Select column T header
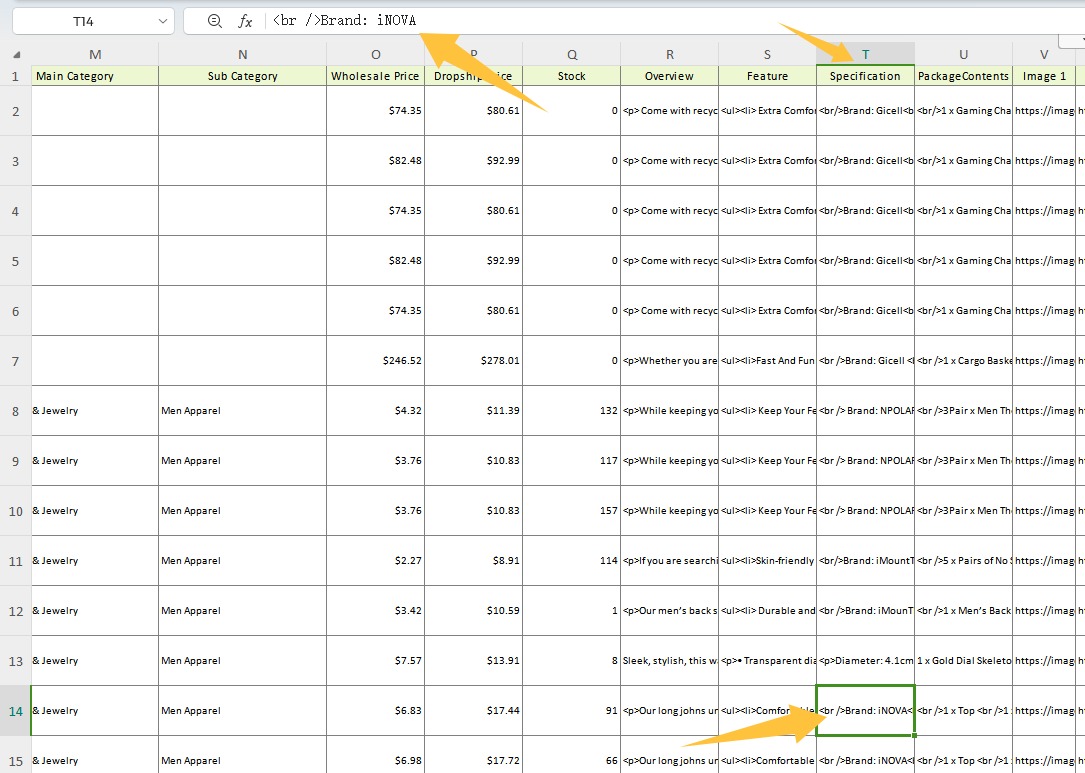 point(865,54)
